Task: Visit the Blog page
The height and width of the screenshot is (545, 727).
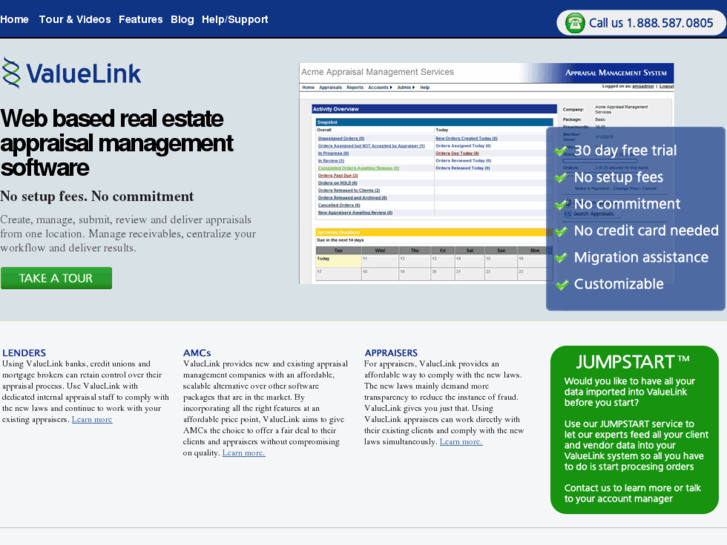Action: point(182,19)
